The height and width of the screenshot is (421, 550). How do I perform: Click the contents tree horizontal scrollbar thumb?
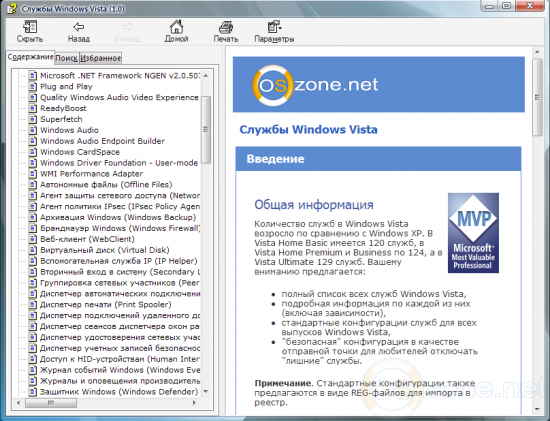point(51,403)
